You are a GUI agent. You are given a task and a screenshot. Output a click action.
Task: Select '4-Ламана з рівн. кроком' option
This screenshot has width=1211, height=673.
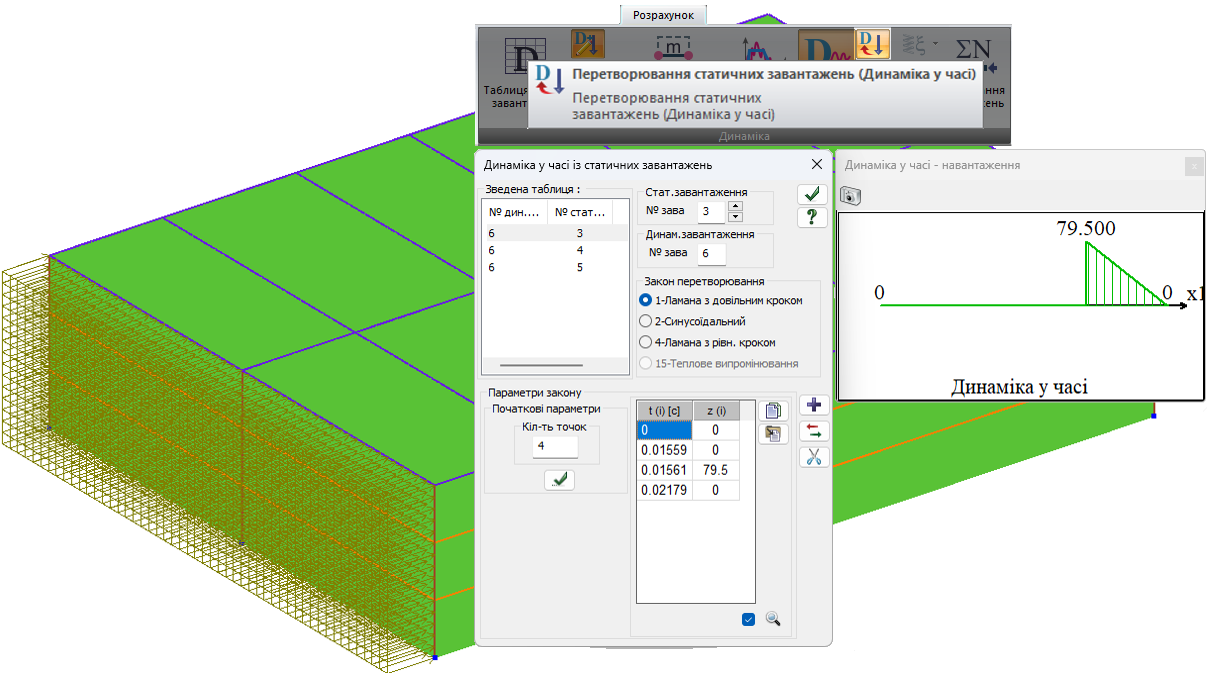[645, 342]
